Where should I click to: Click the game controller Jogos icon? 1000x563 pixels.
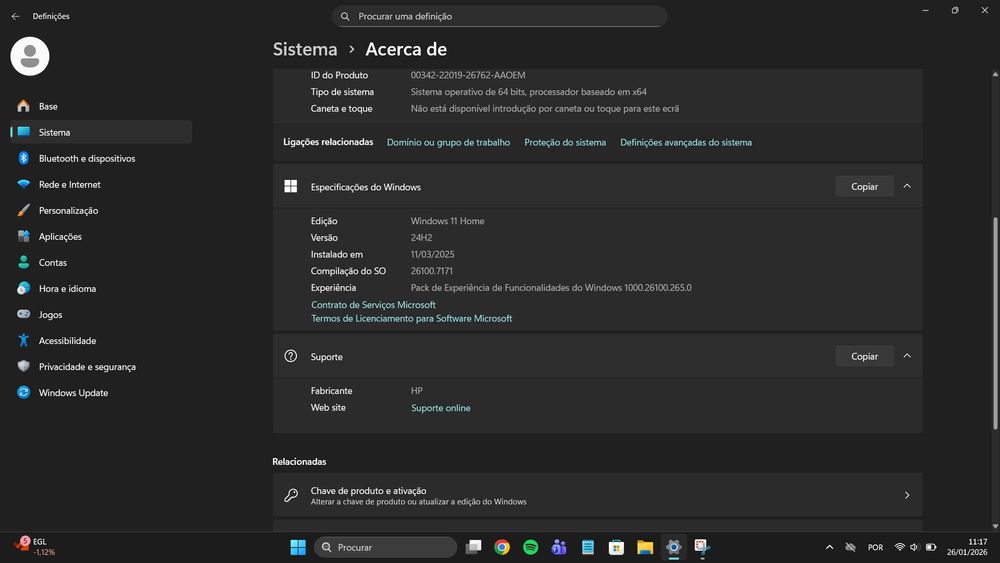[24, 314]
